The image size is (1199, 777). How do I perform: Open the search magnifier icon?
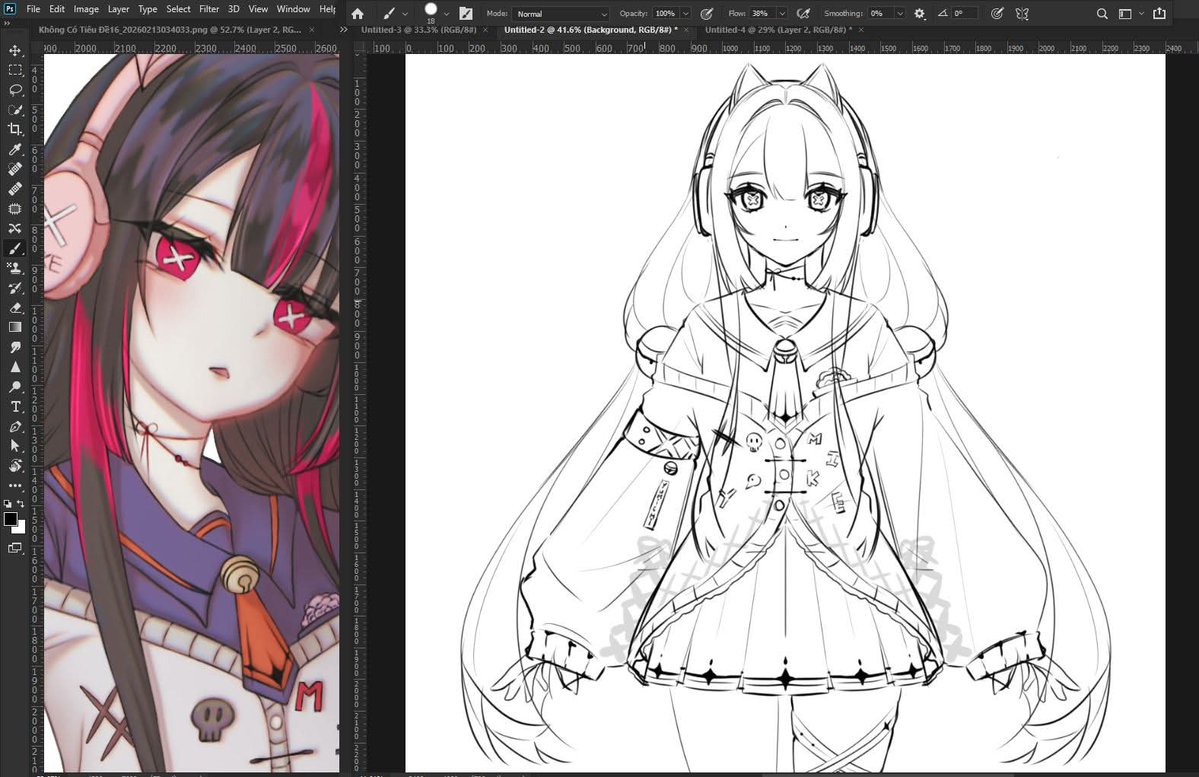1102,13
